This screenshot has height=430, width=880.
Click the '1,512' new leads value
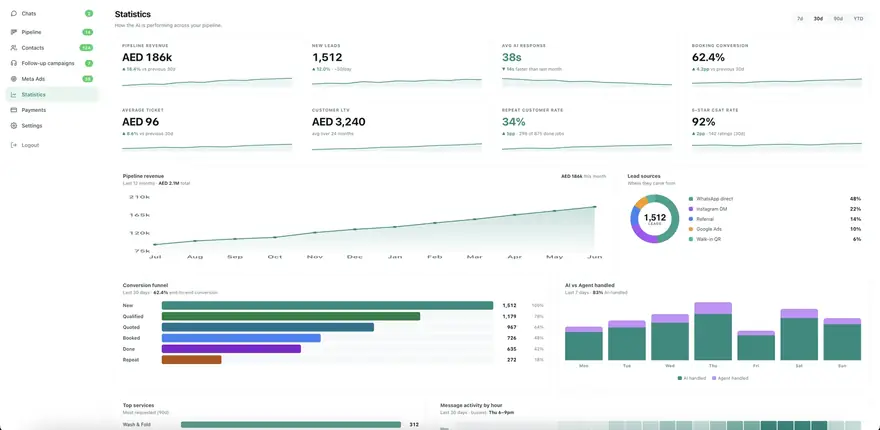(x=327, y=57)
